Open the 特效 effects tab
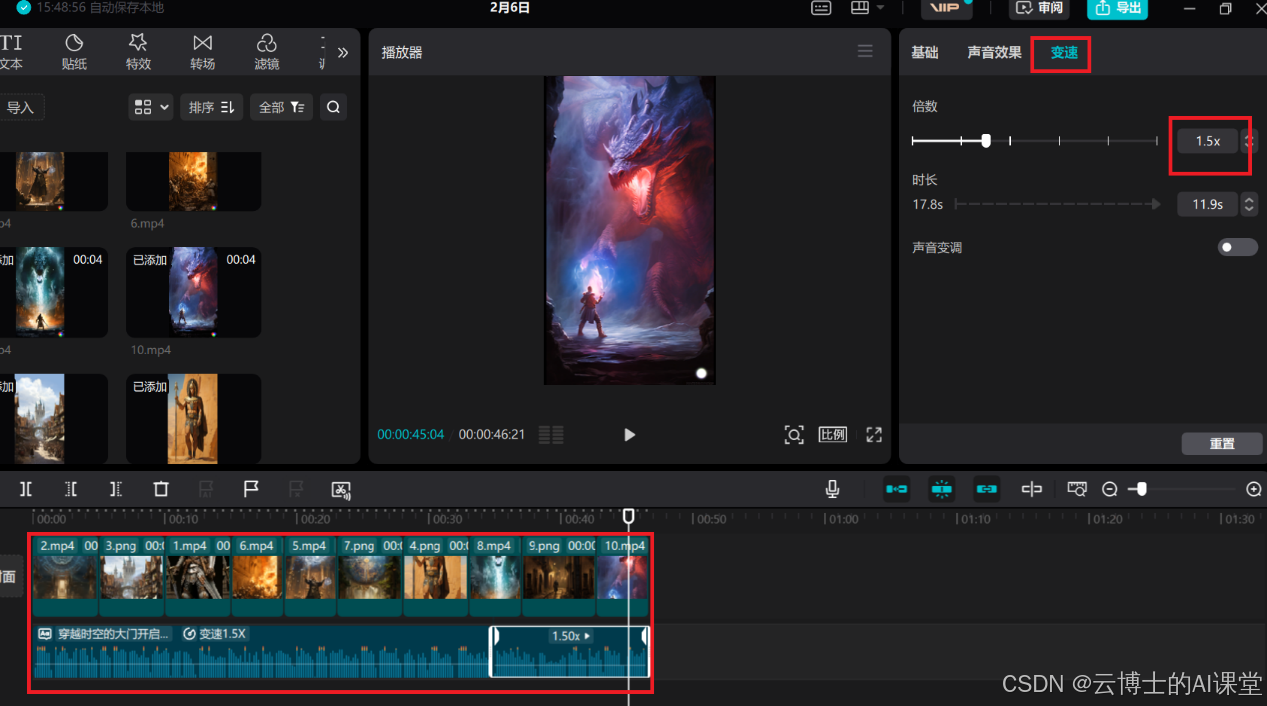 point(138,52)
